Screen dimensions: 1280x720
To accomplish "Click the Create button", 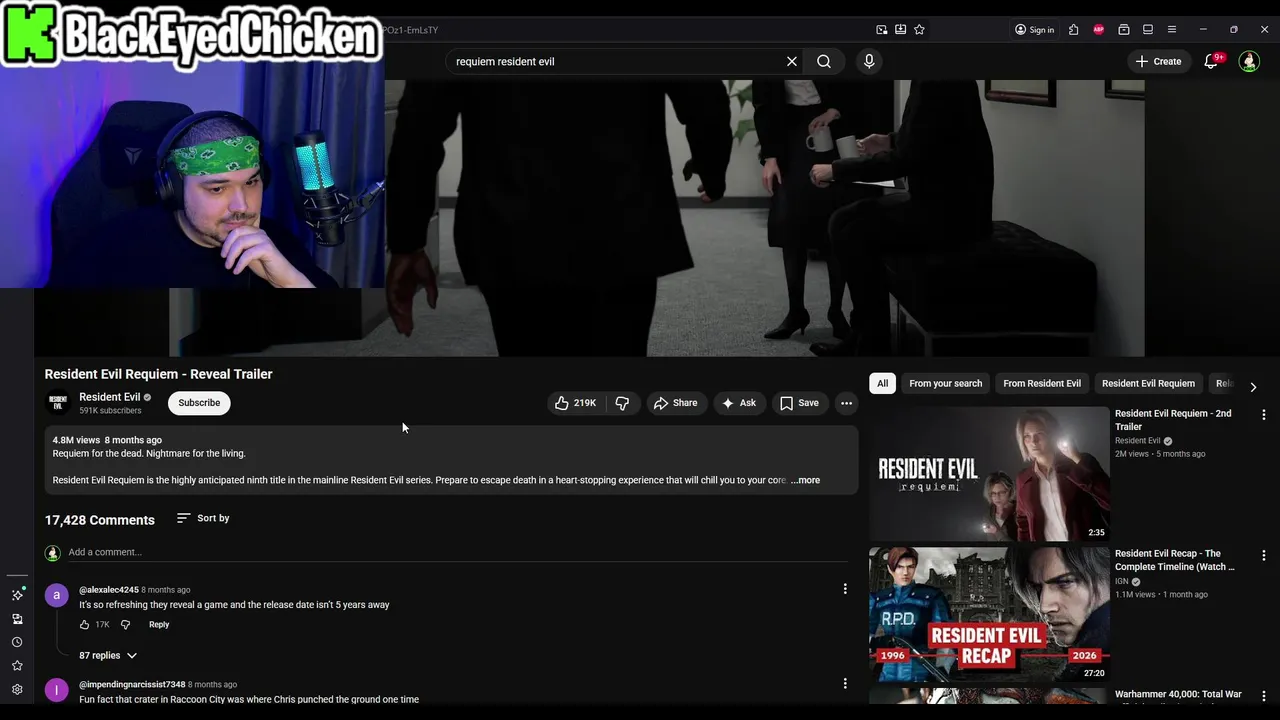I will point(1158,61).
